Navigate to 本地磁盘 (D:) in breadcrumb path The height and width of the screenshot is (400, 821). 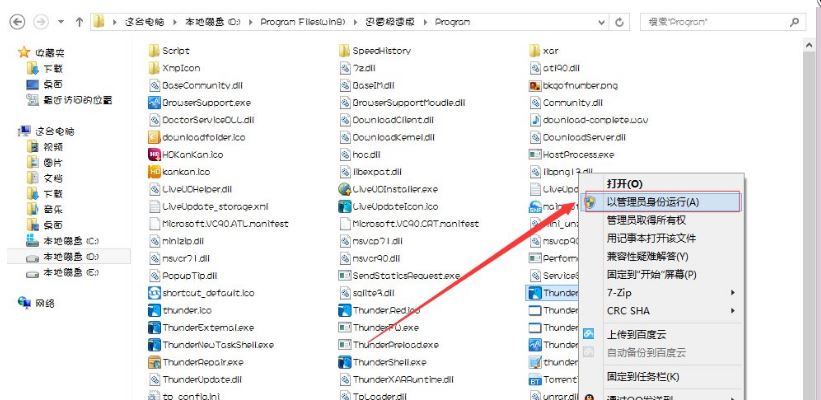pyautogui.click(x=213, y=22)
